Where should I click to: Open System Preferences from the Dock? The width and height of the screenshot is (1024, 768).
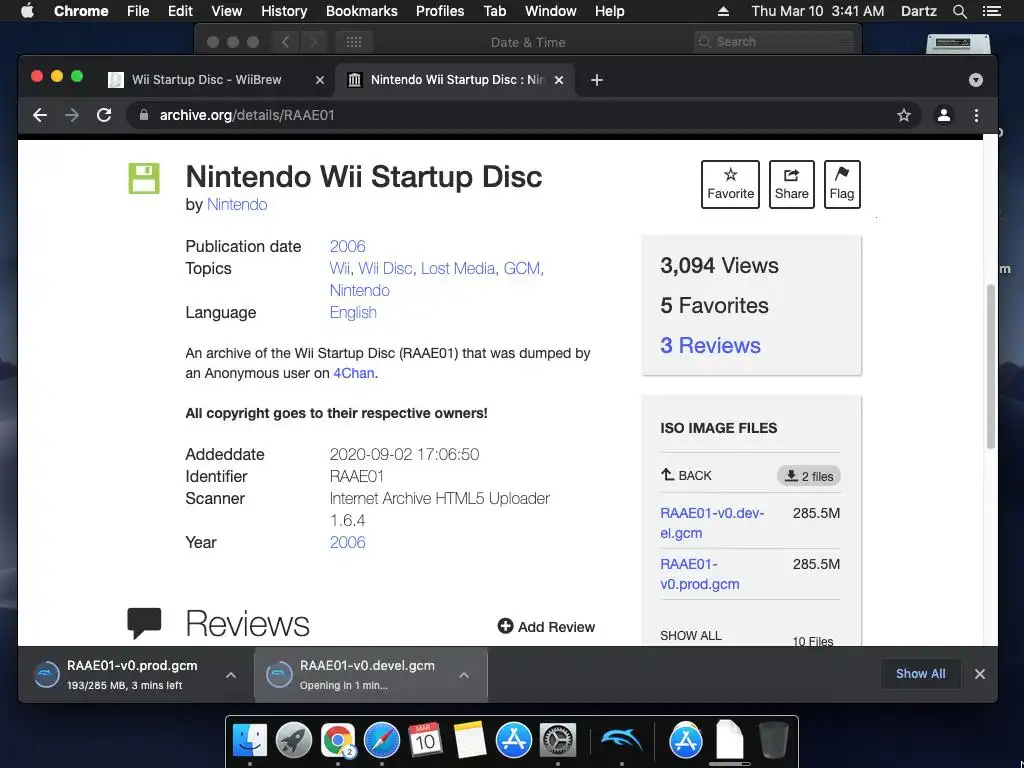click(x=557, y=740)
